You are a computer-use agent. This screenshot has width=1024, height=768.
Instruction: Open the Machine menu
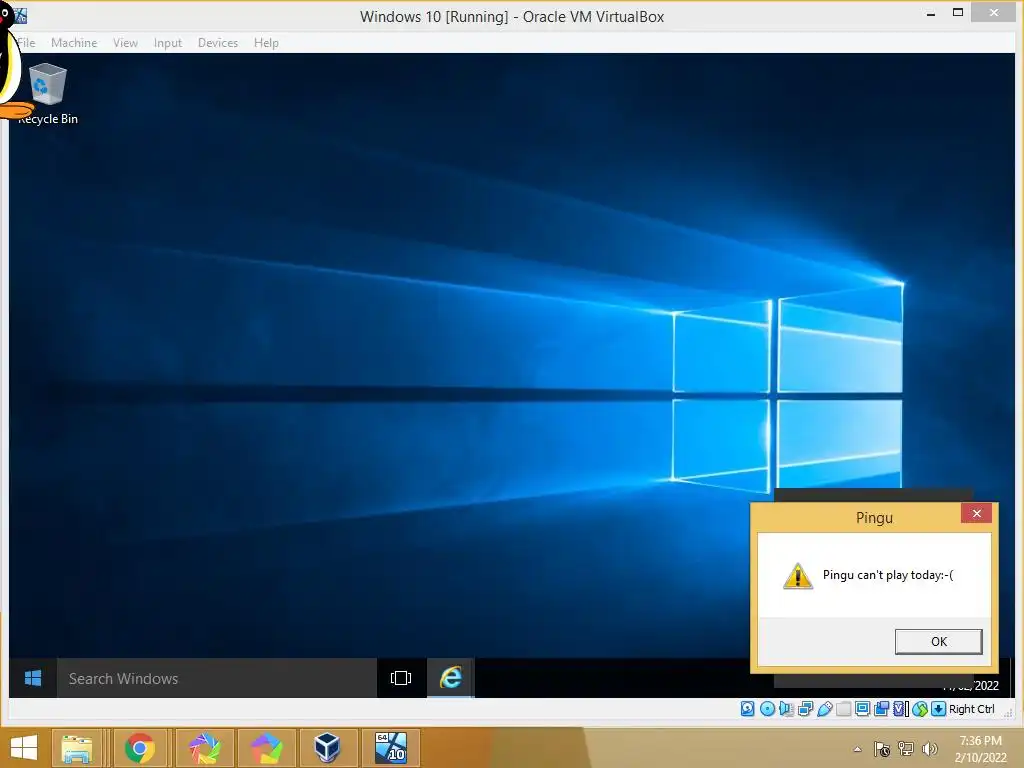point(74,42)
